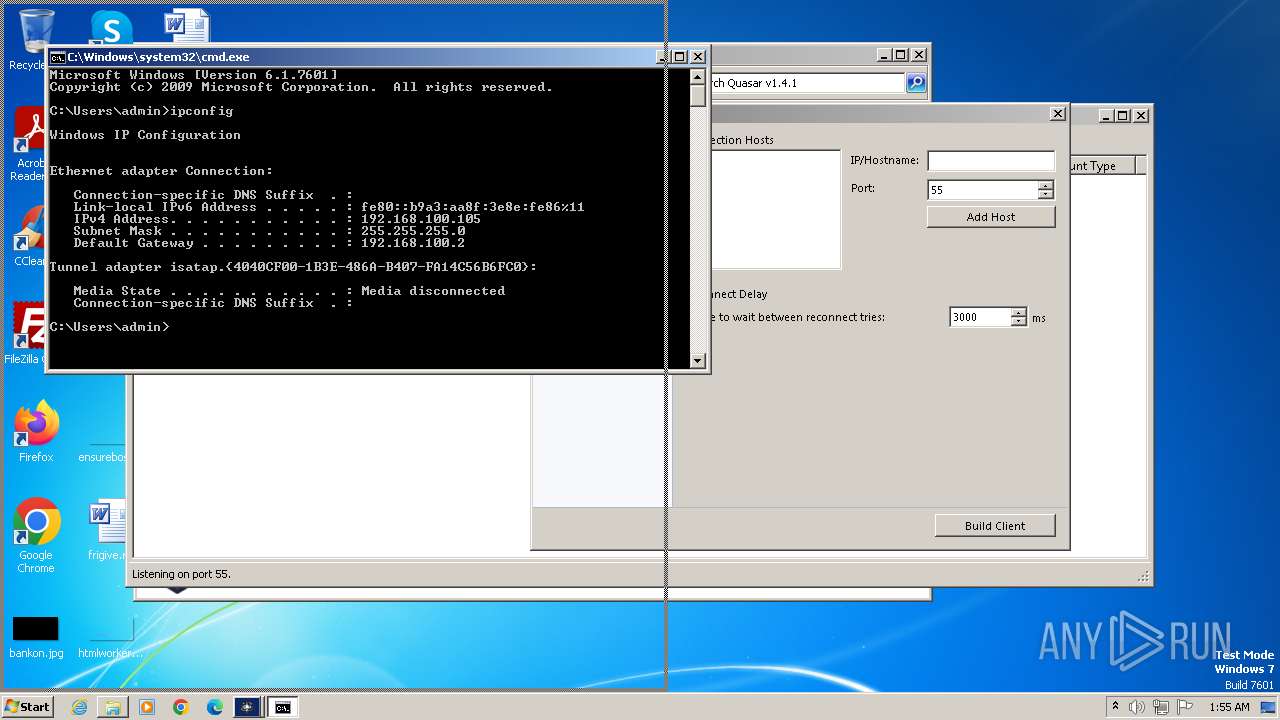This screenshot has height=720, width=1280.
Task: Switch to the Quasar application taskbar button
Action: 247,707
